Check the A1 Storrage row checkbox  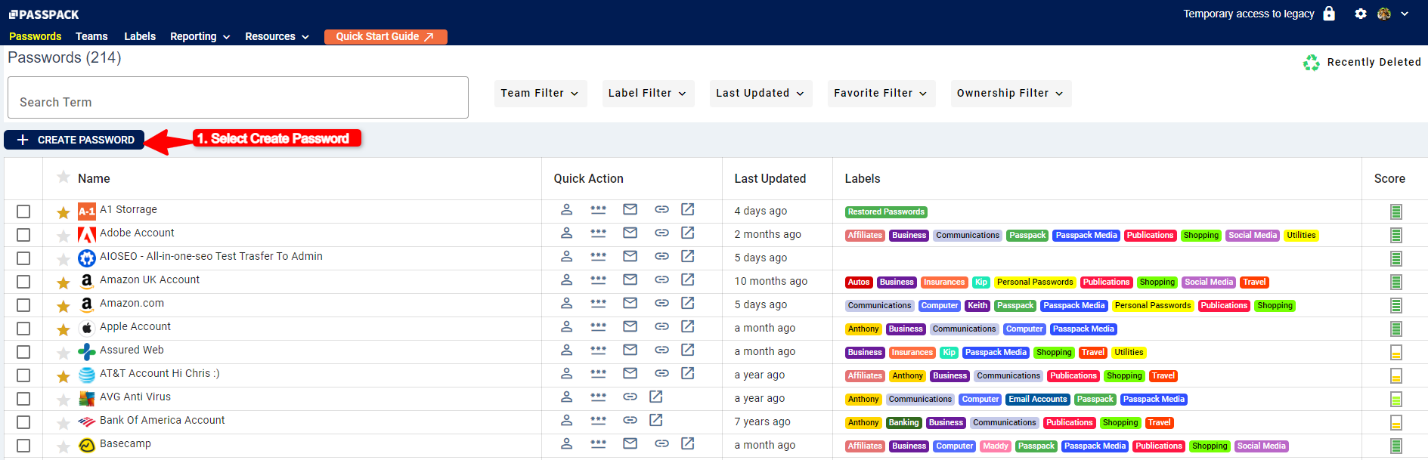23,212
